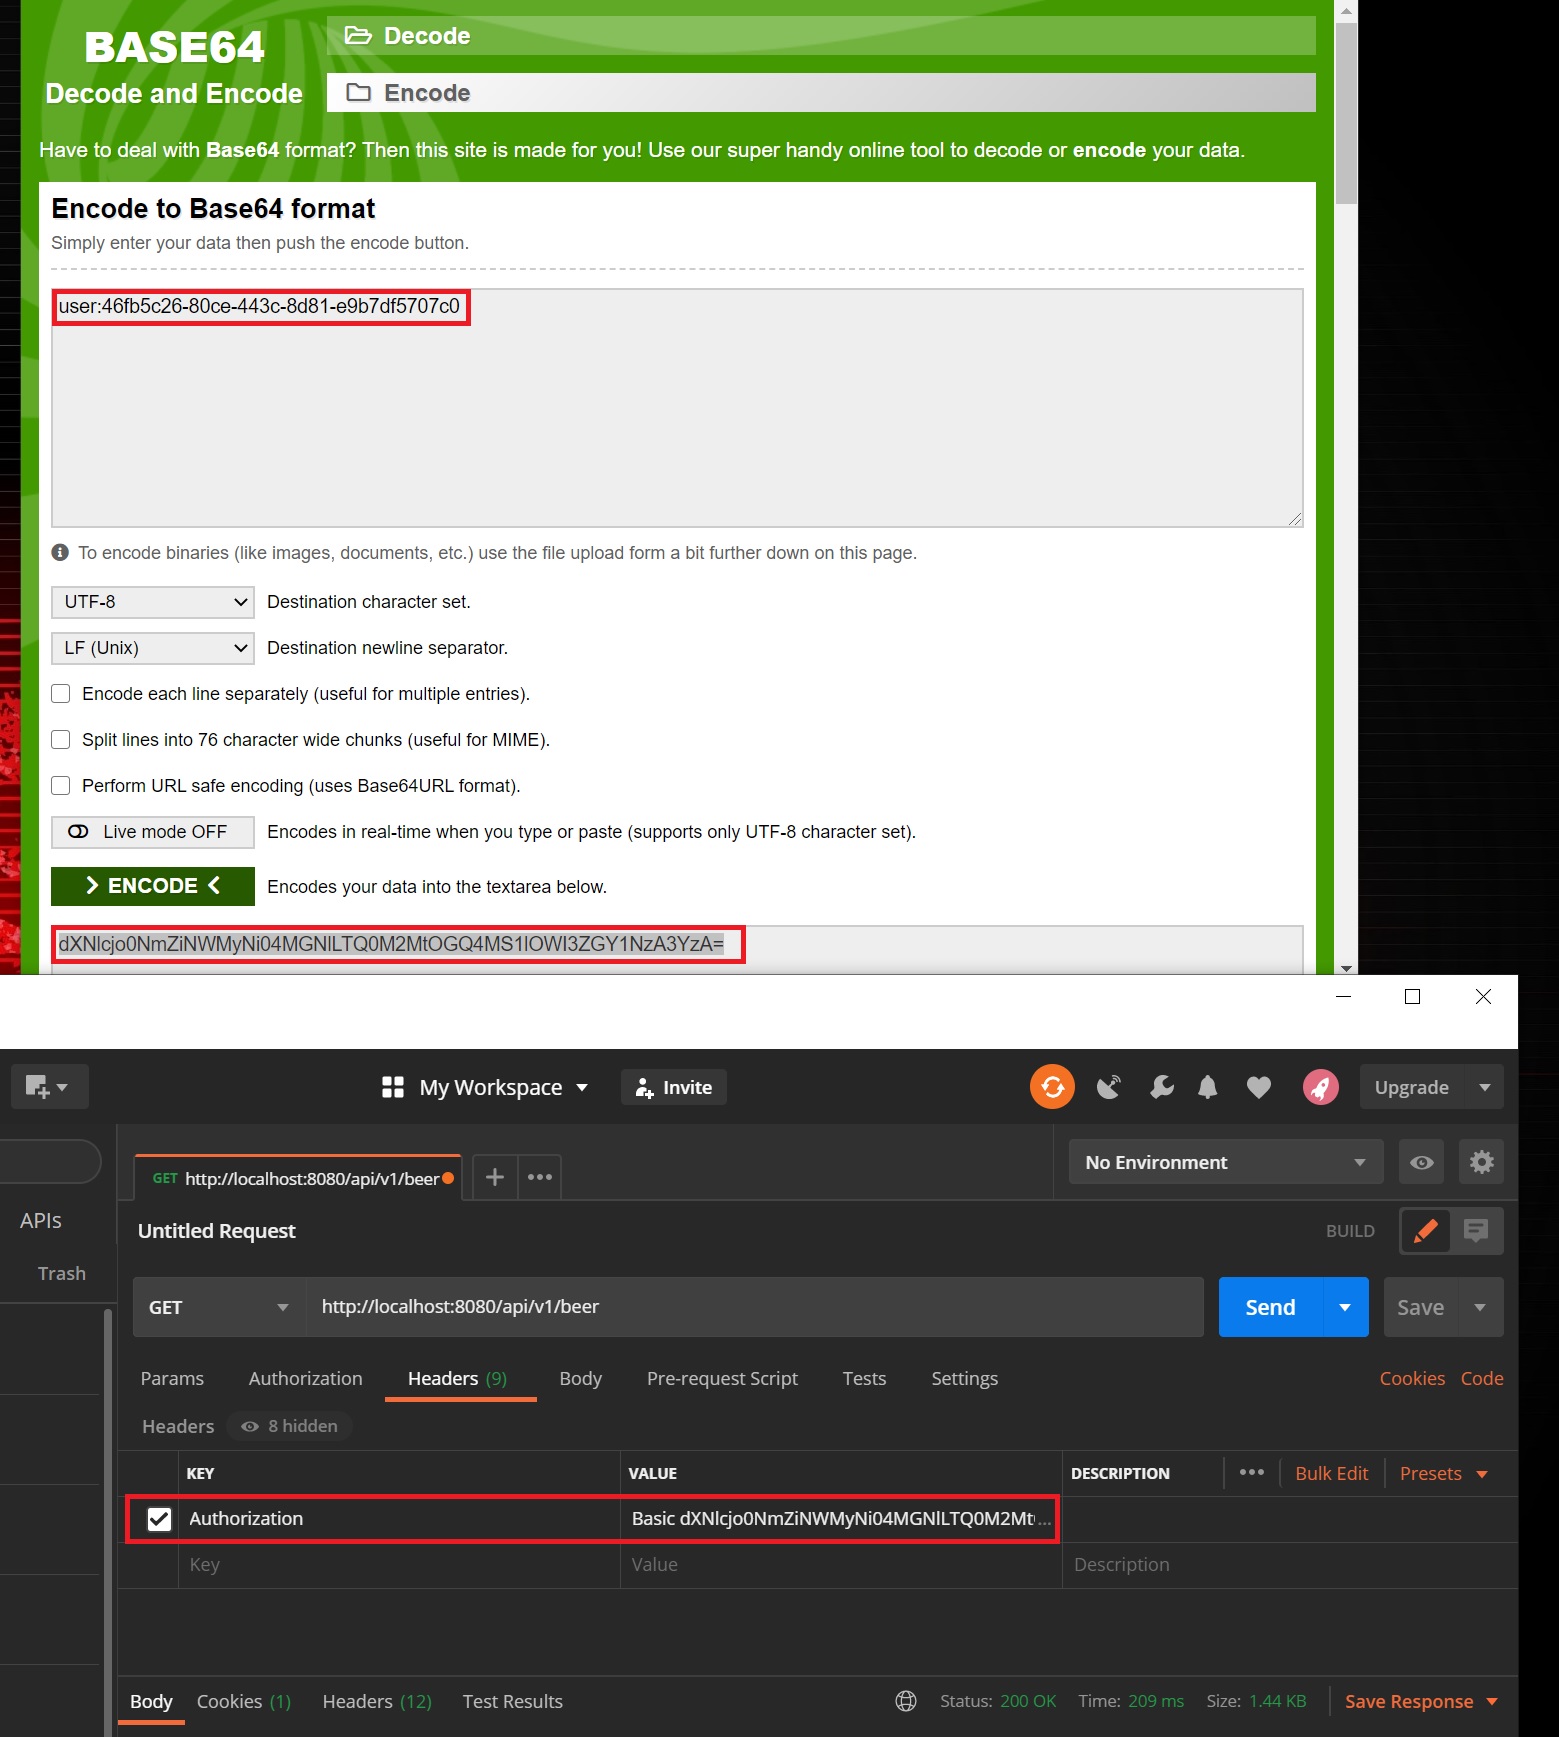Click the green ENCODE button
This screenshot has width=1559, height=1737.
click(x=153, y=886)
